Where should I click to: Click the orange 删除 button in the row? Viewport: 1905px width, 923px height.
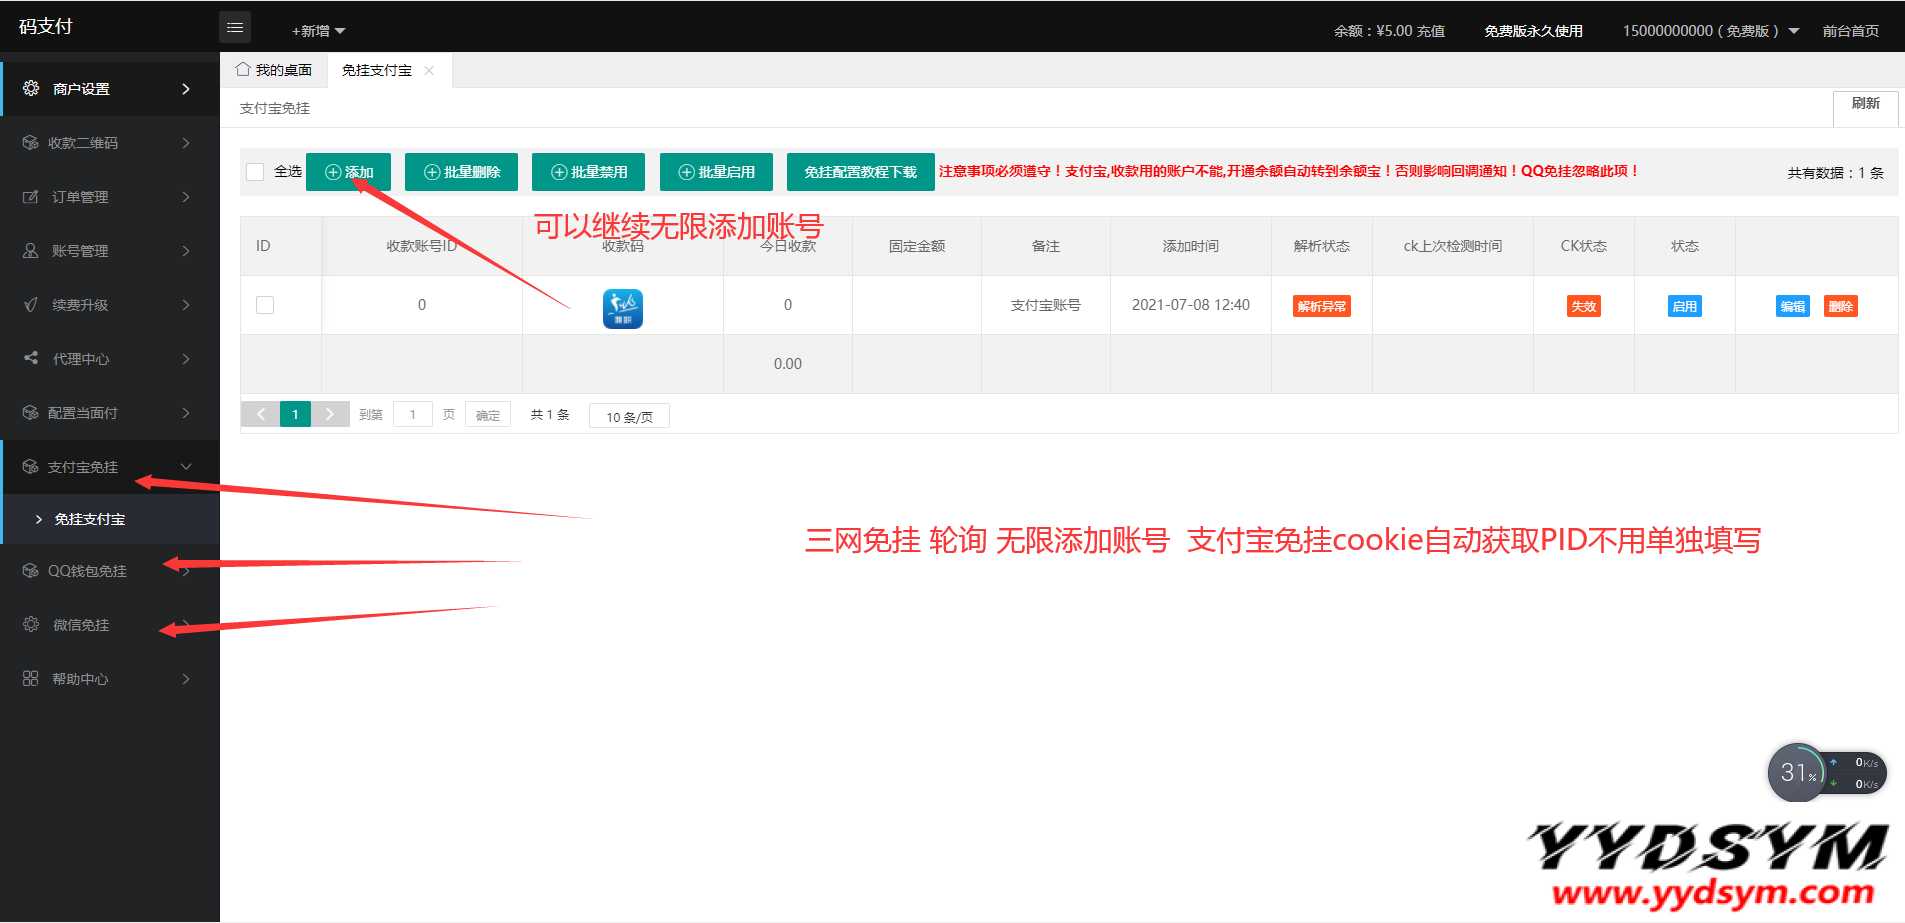(1840, 306)
